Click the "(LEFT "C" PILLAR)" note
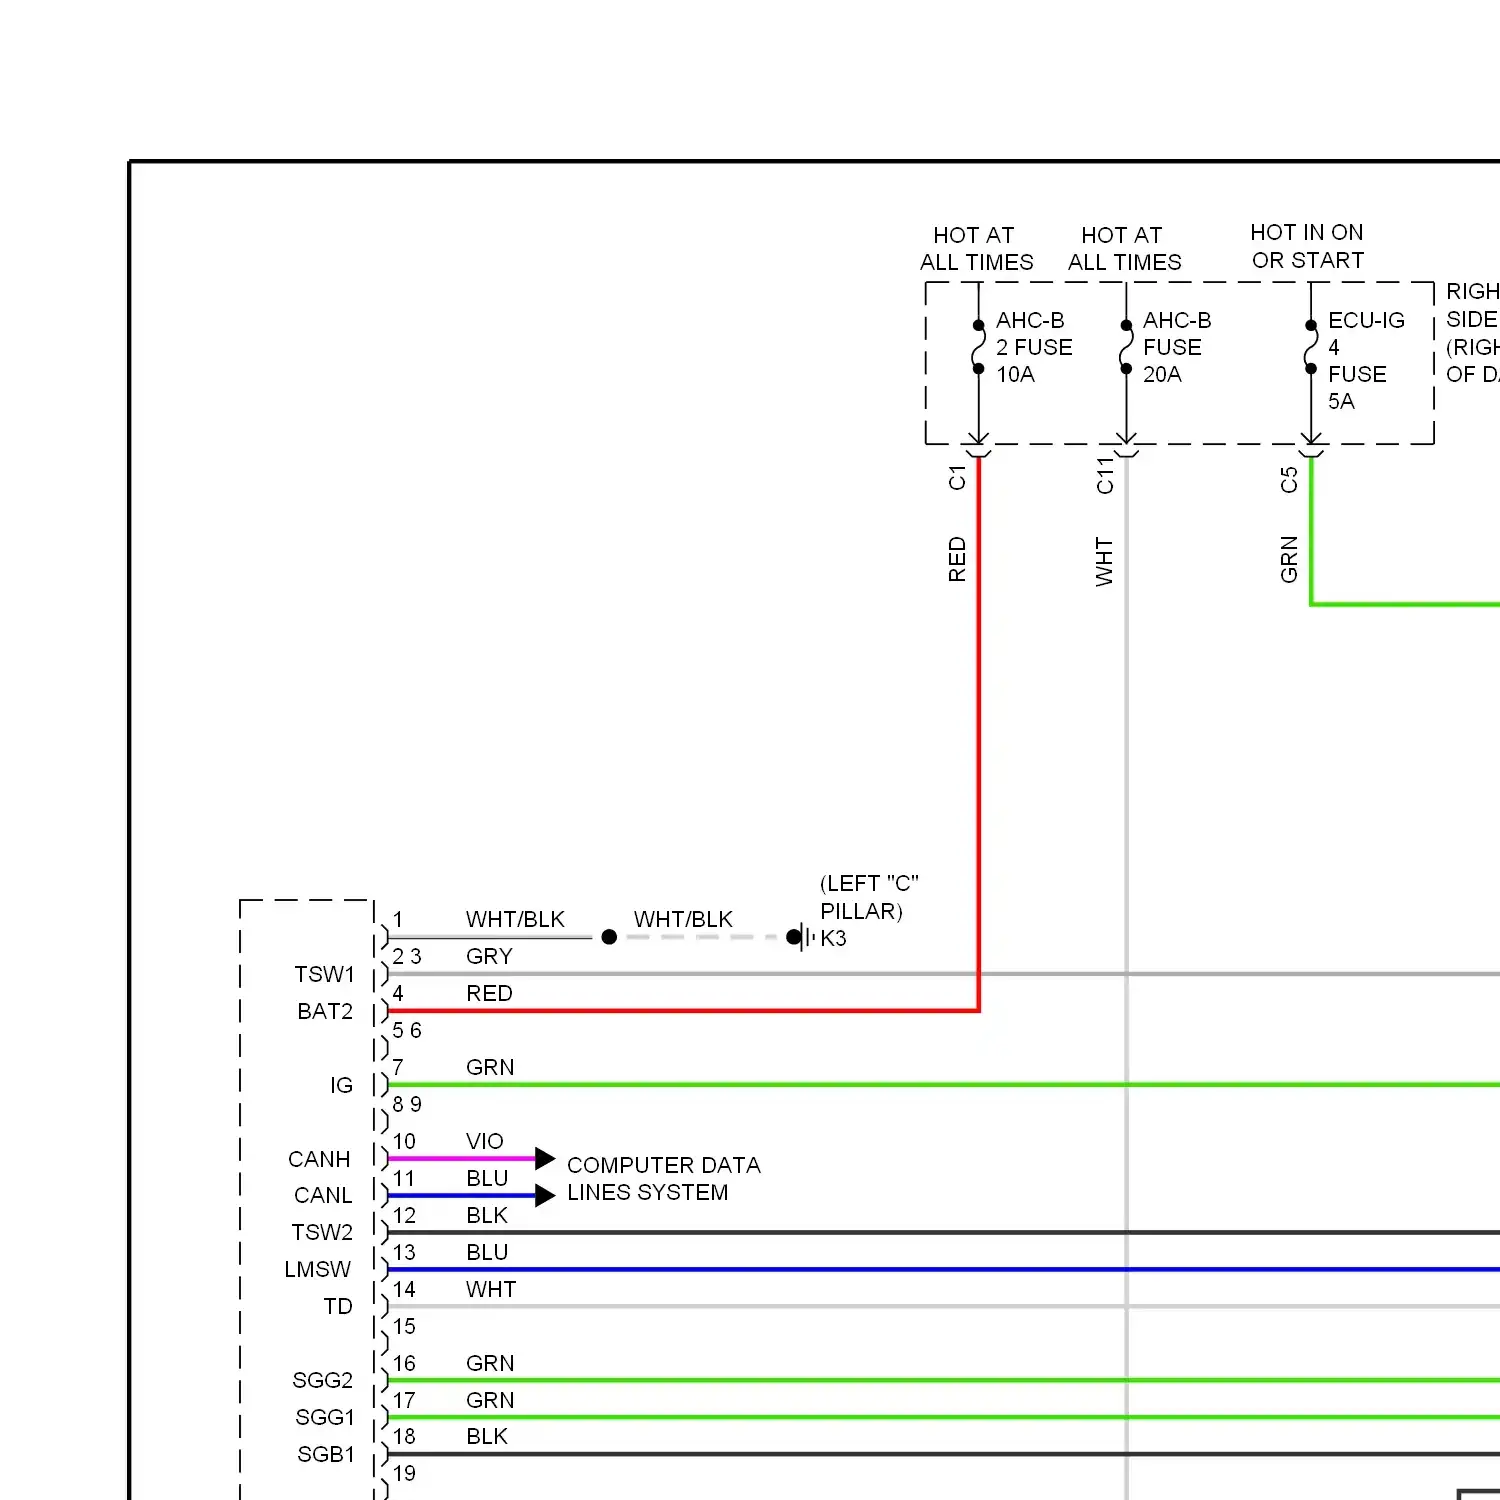 click(x=869, y=897)
